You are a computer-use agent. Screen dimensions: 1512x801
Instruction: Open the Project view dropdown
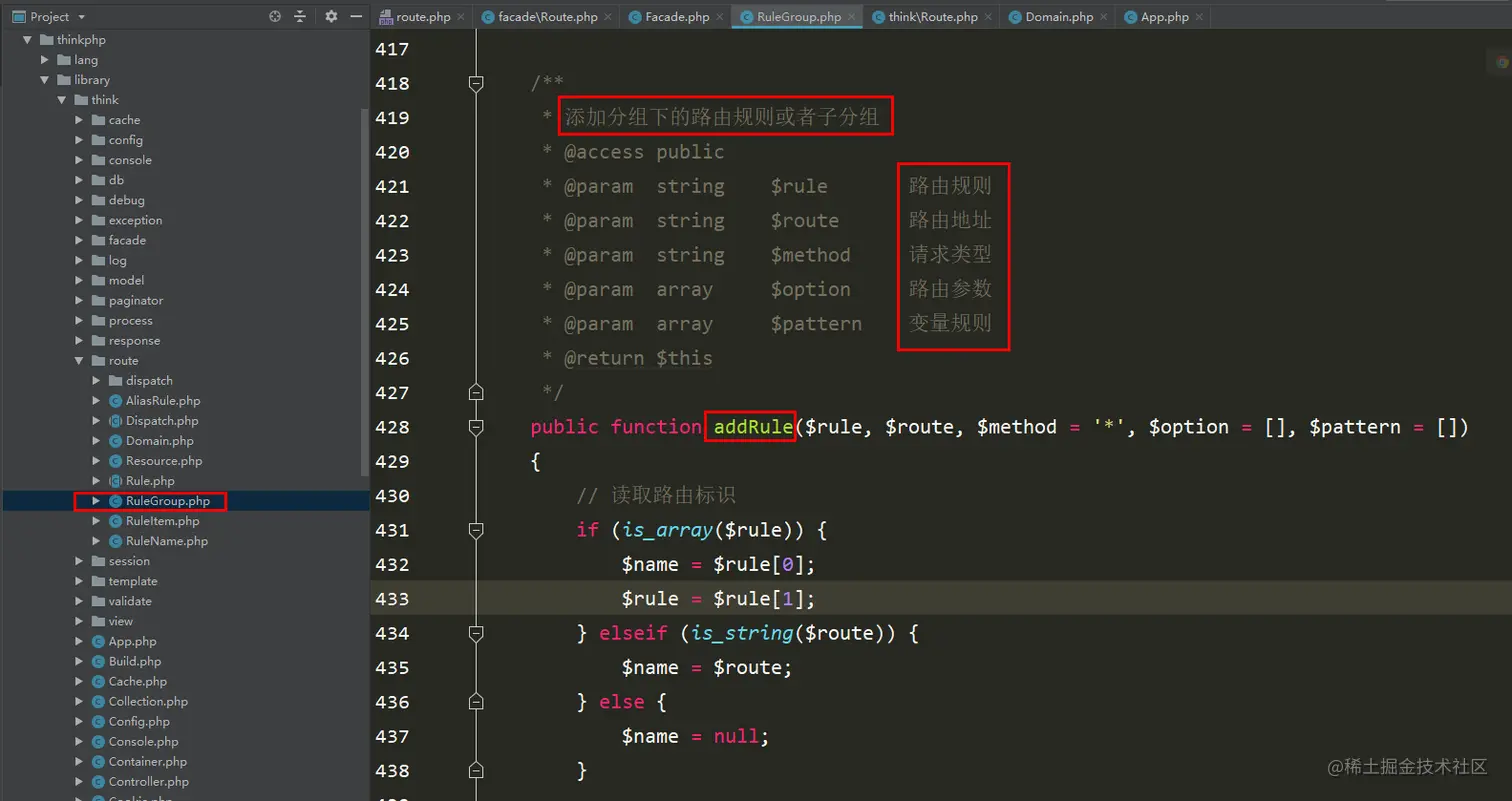(x=81, y=17)
